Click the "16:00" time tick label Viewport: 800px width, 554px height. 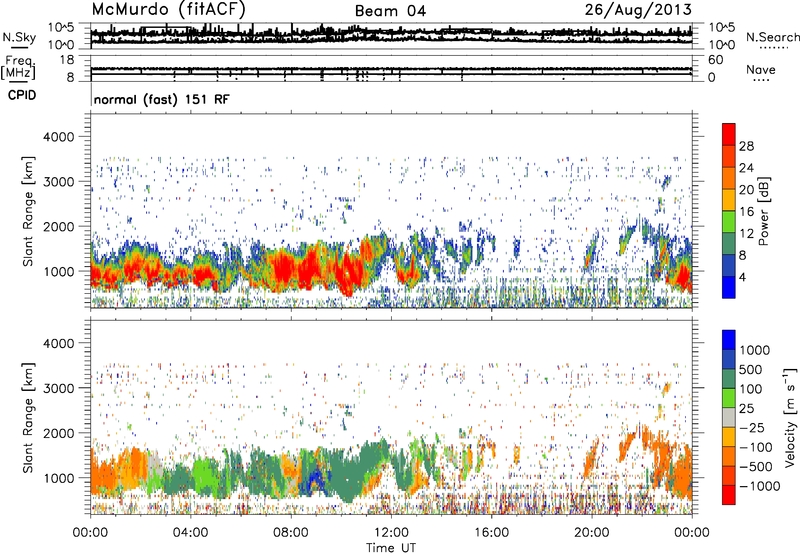click(491, 533)
